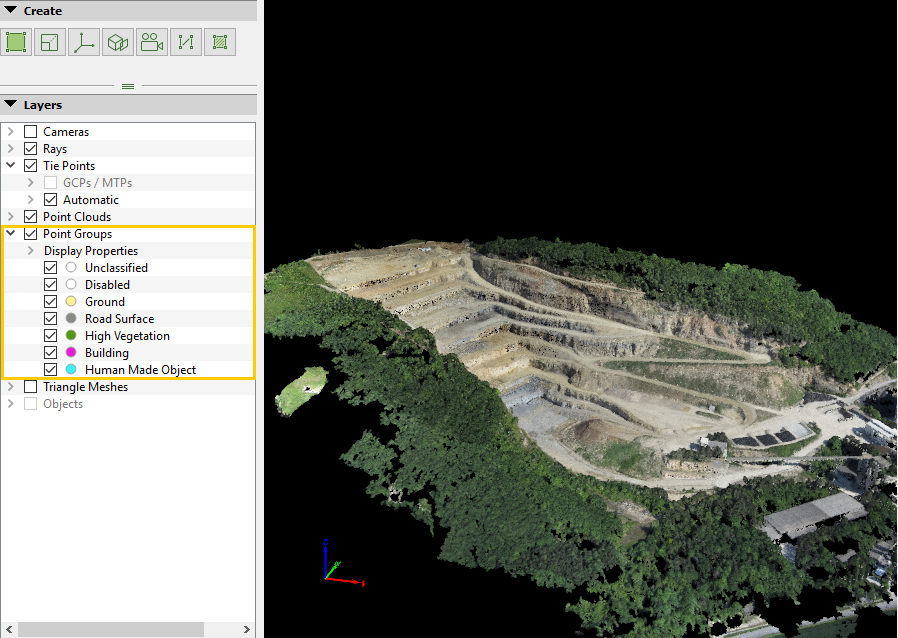Select the cube volume creation icon

coord(118,42)
